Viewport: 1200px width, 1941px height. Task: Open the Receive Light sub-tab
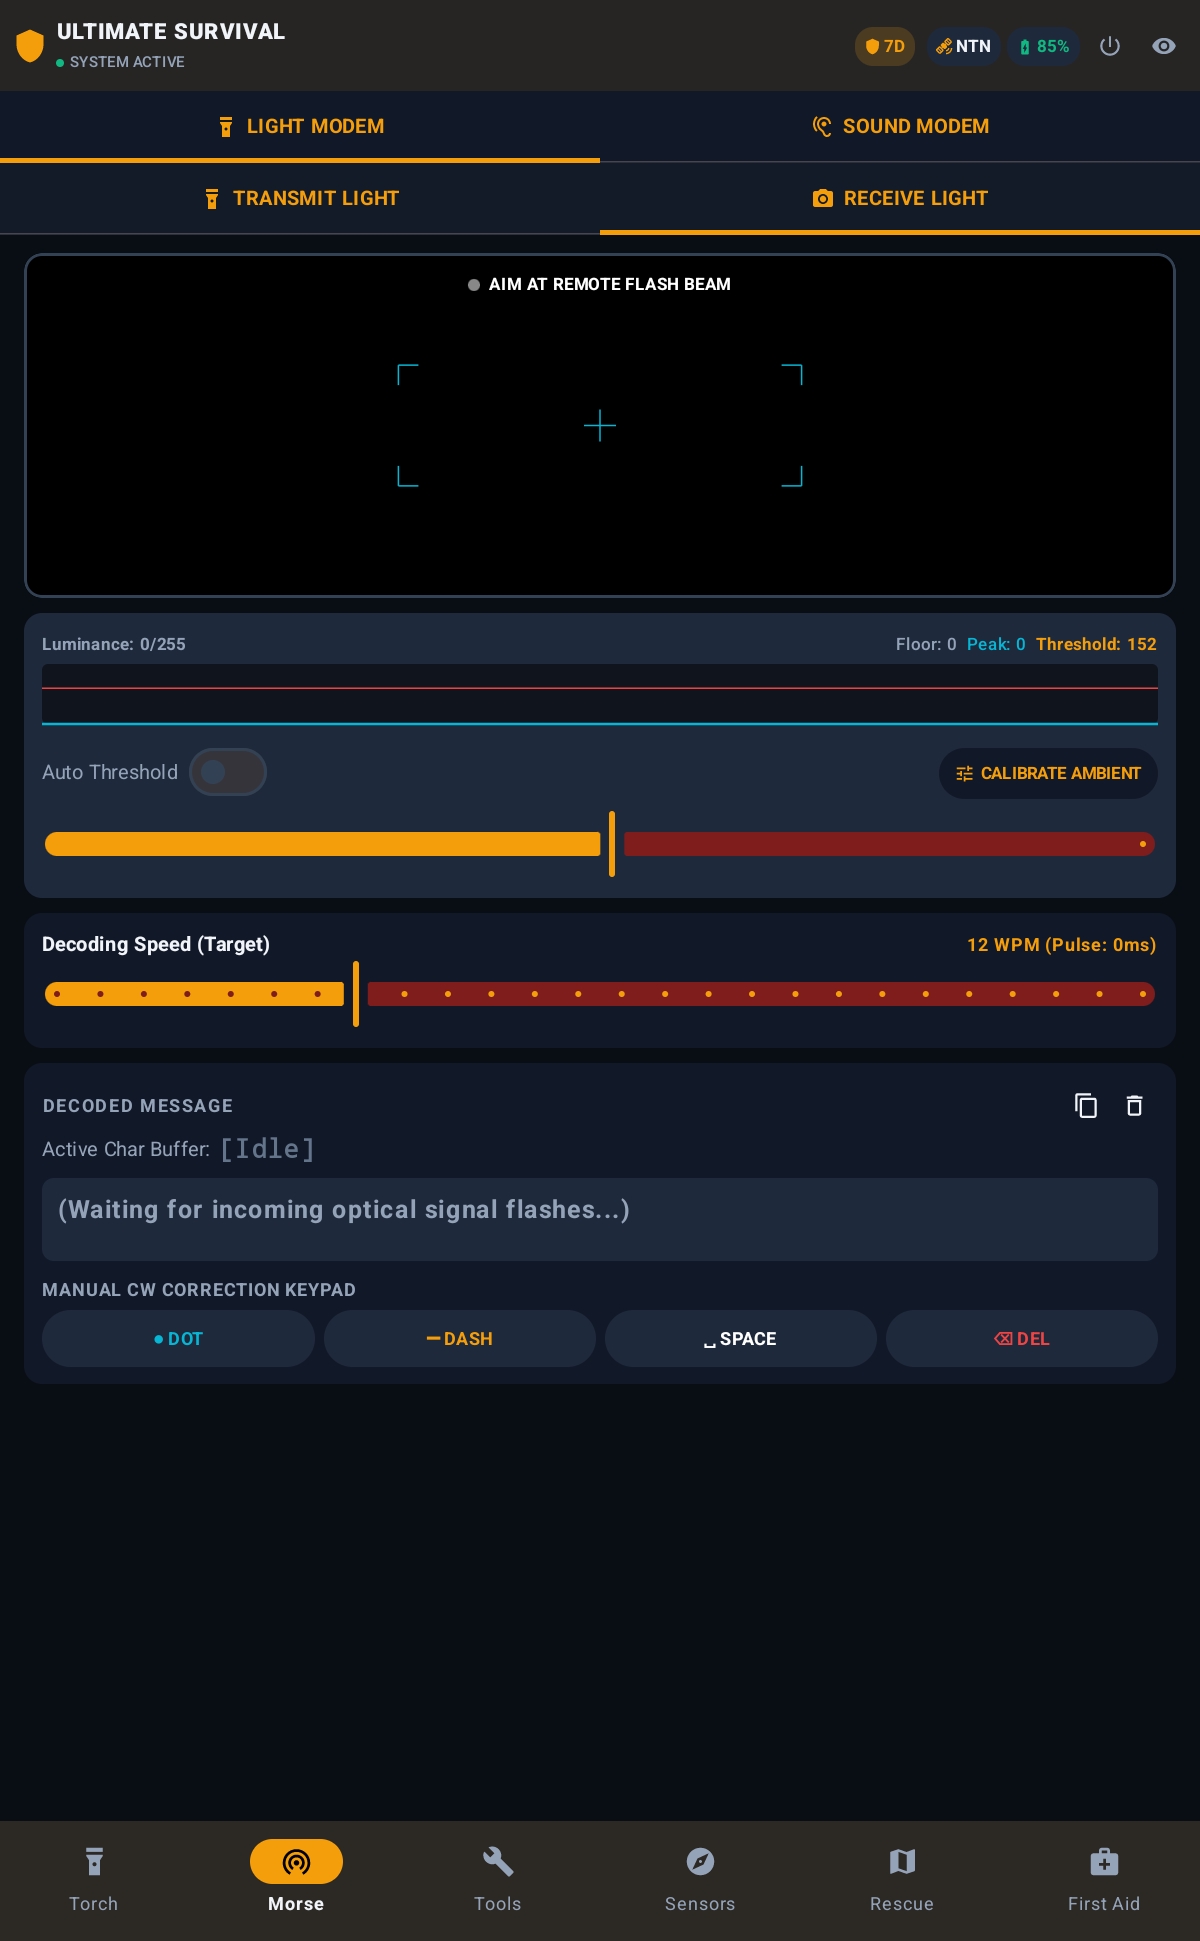tap(900, 198)
